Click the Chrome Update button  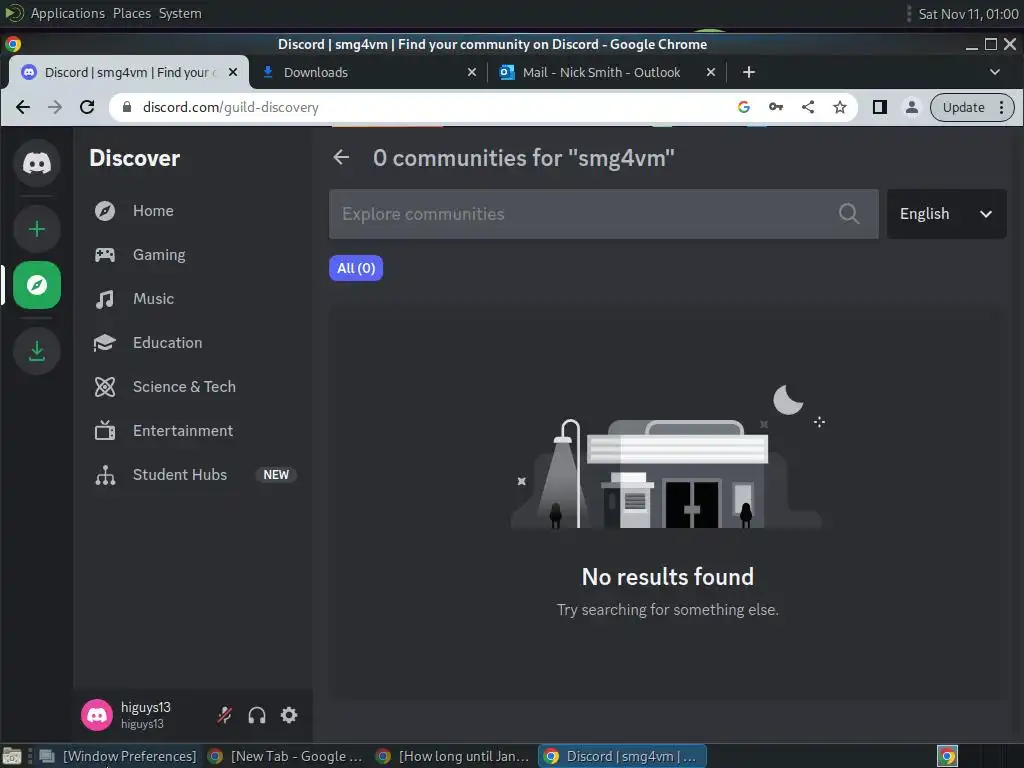[x=963, y=107]
